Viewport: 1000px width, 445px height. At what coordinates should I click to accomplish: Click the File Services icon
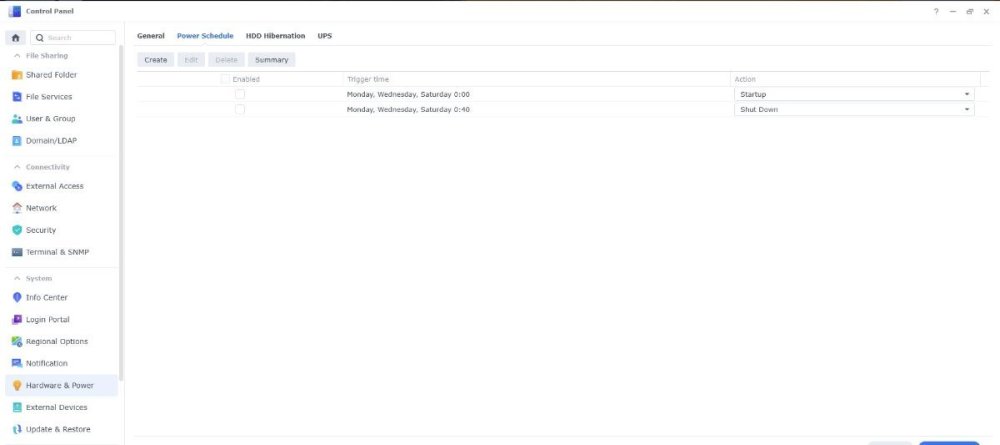pyautogui.click(x=17, y=97)
